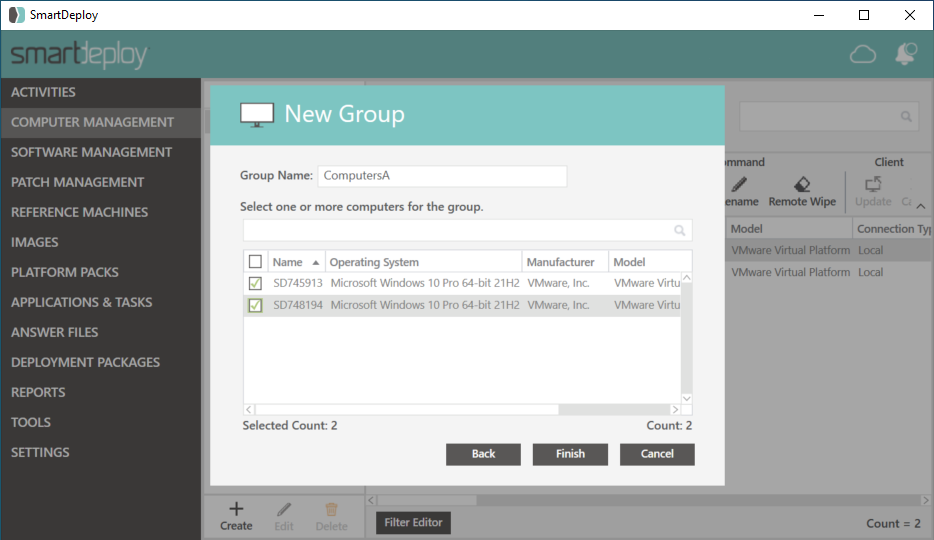This screenshot has width=934, height=540.
Task: Click the computer search field in dialog
Action: pyautogui.click(x=468, y=230)
